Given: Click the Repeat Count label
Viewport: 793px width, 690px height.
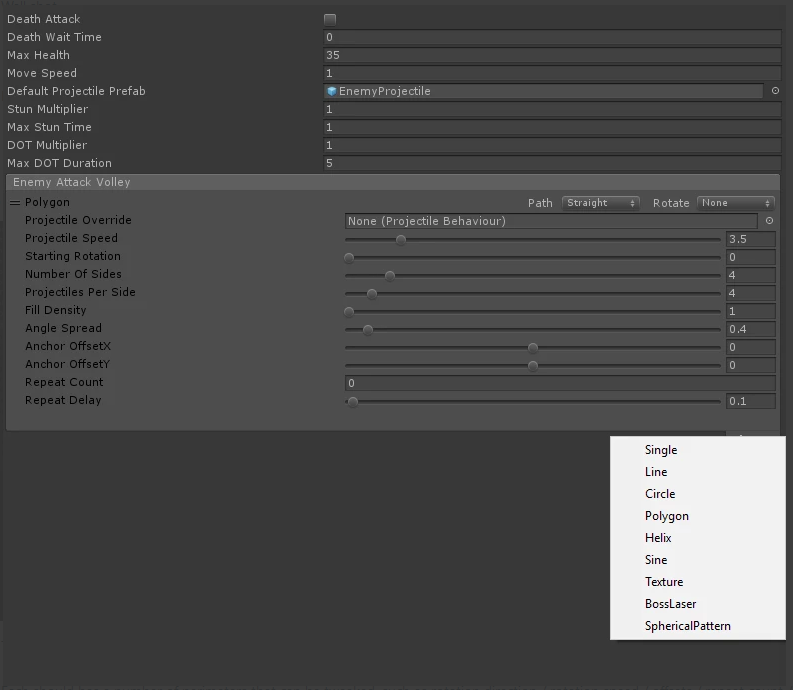Looking at the screenshot, I should tap(64, 382).
